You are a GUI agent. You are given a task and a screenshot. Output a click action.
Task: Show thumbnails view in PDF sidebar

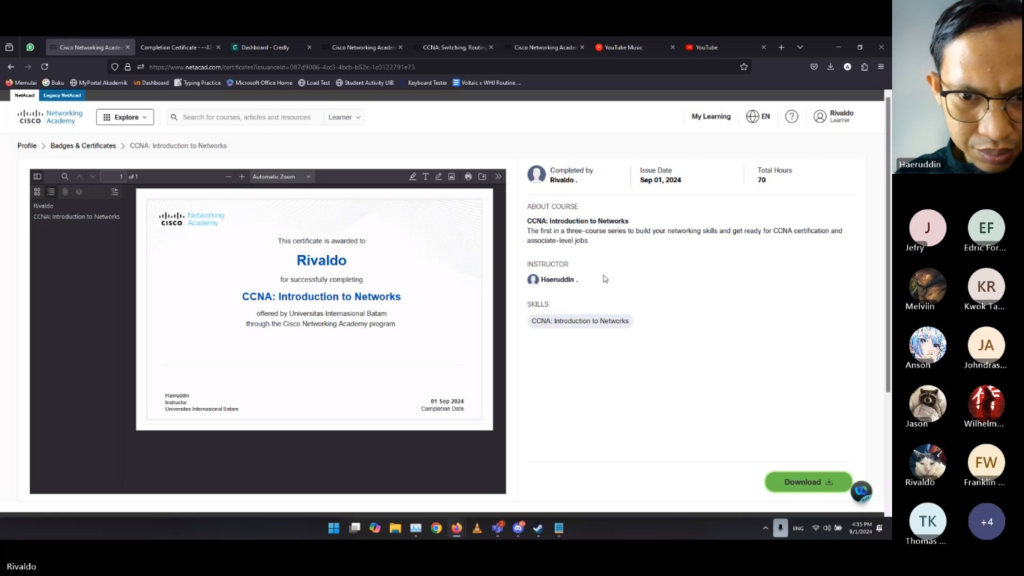point(37,192)
